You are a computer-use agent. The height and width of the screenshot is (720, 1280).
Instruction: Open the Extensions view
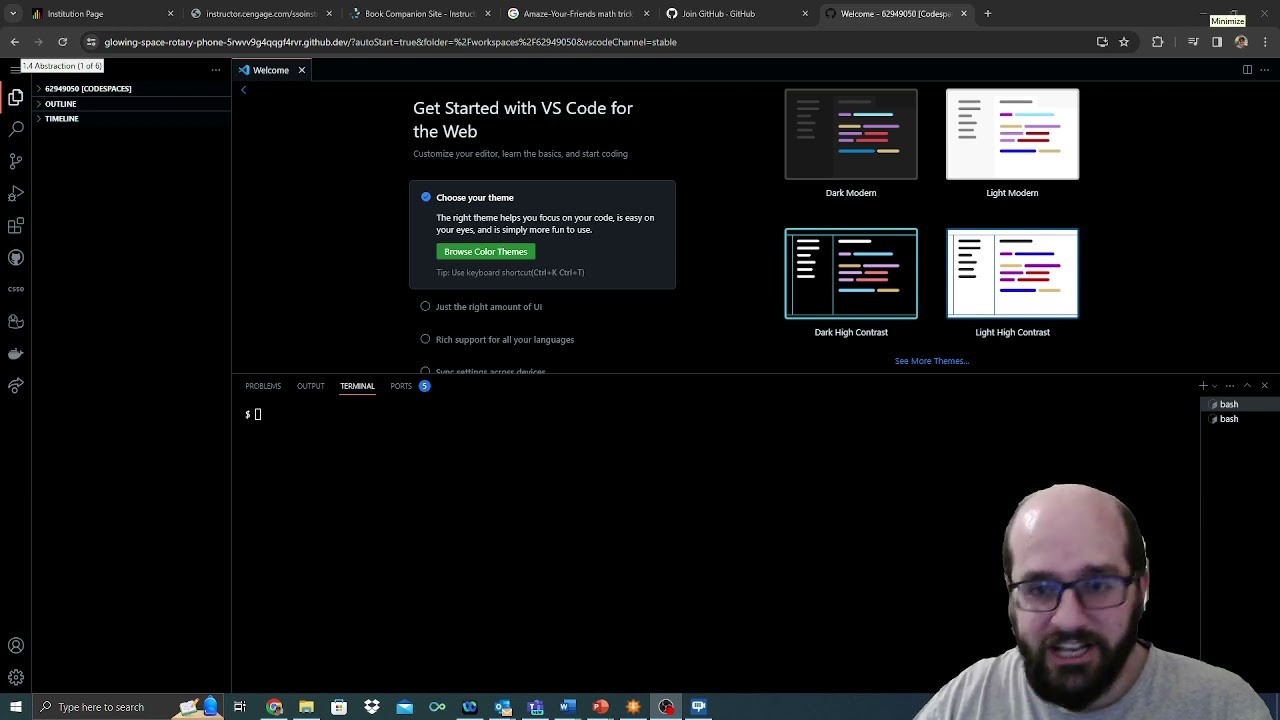(x=15, y=225)
